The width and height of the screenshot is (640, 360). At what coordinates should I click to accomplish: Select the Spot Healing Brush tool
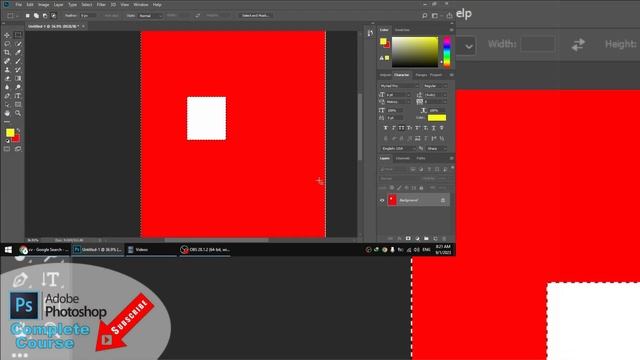(x=7, y=61)
